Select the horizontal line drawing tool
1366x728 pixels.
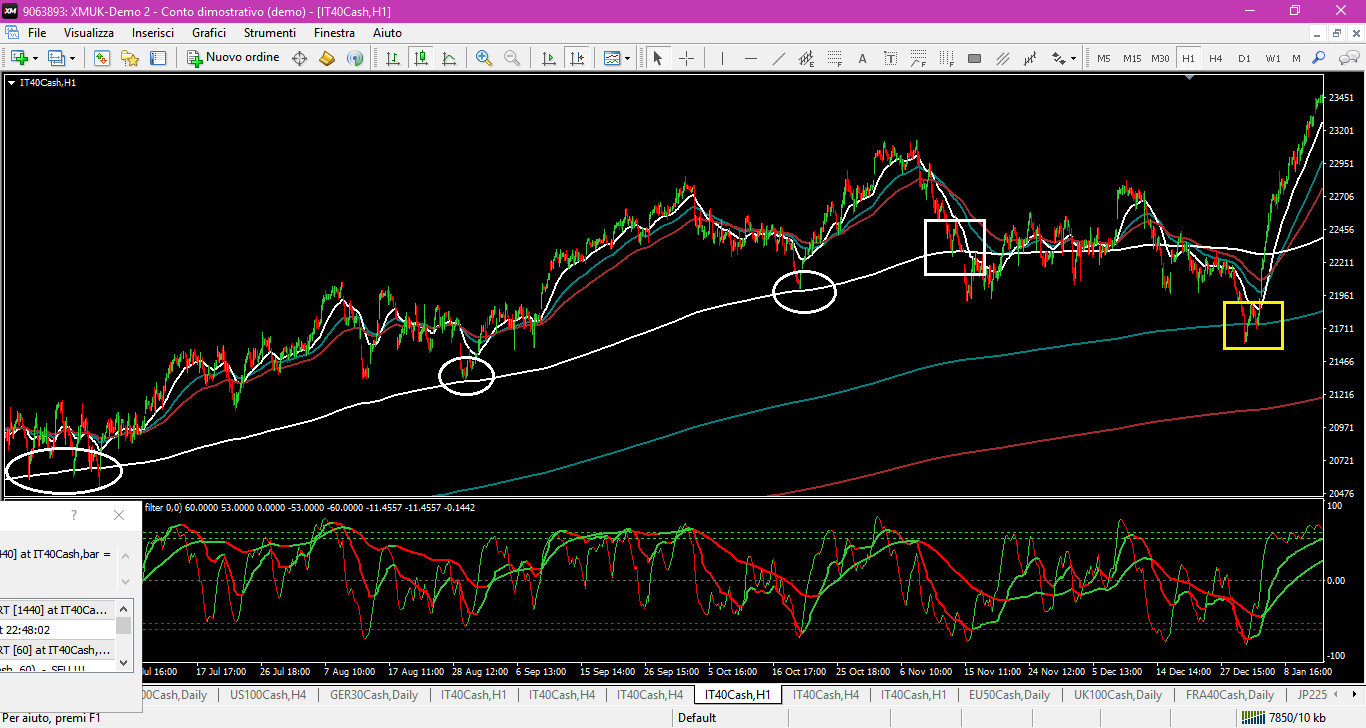coord(750,58)
